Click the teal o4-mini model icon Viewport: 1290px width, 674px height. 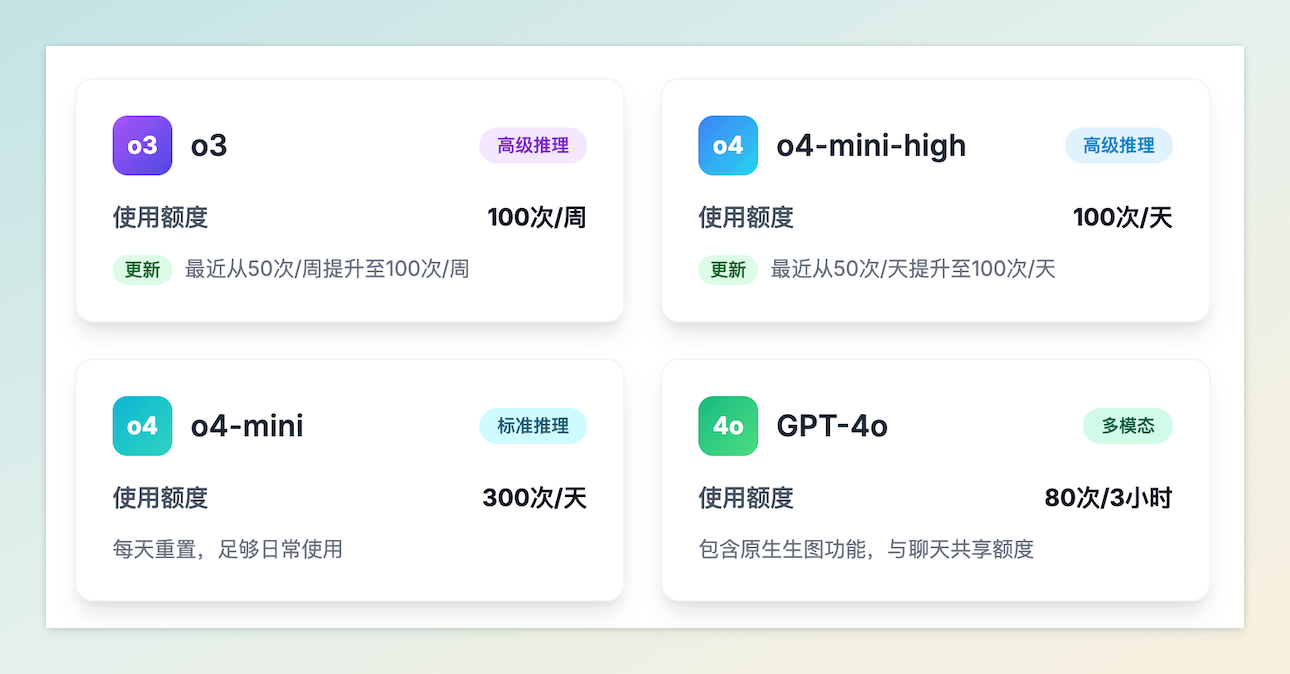142,426
